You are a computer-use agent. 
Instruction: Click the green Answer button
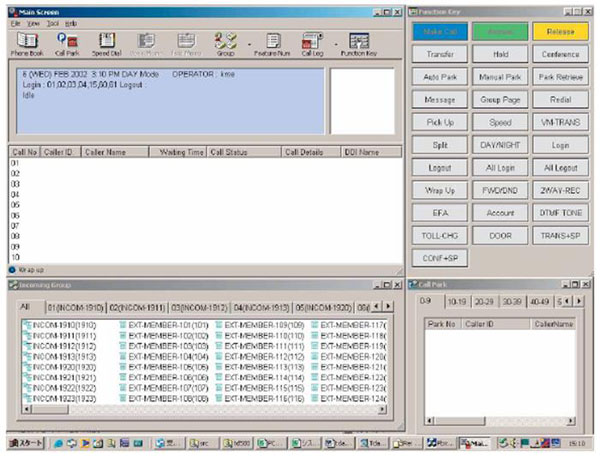click(x=500, y=32)
